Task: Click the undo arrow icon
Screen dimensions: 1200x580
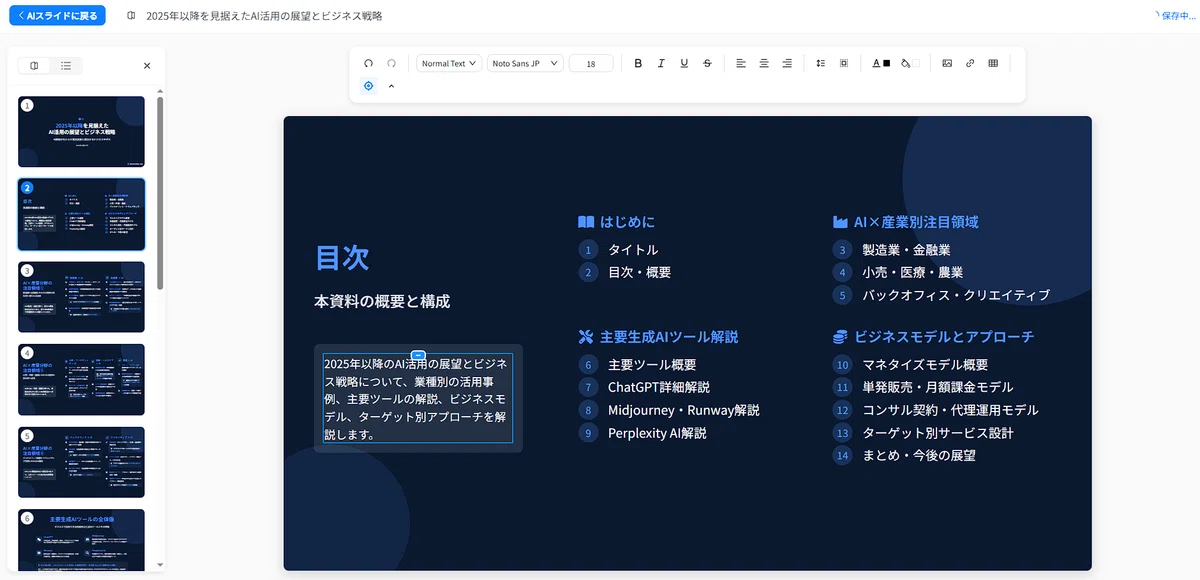Action: (368, 63)
